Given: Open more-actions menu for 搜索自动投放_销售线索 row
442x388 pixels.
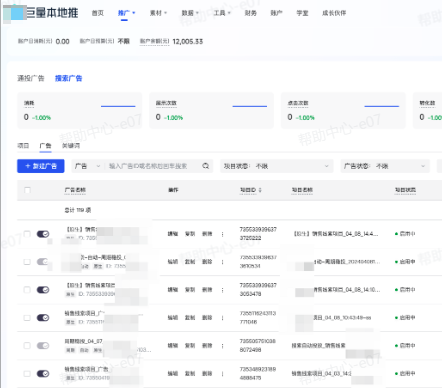Looking at the screenshot, I should point(223,346).
